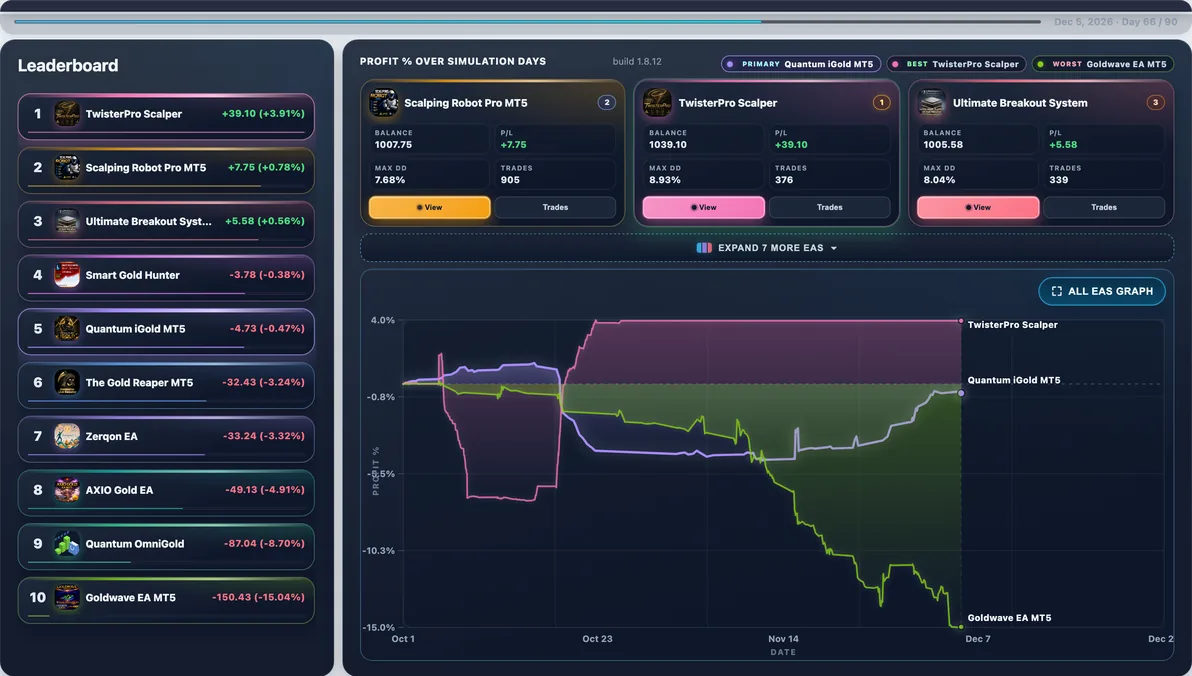Click the +39.10 (+3.91%) profit value
The height and width of the screenshot is (676, 1192).
click(x=263, y=113)
